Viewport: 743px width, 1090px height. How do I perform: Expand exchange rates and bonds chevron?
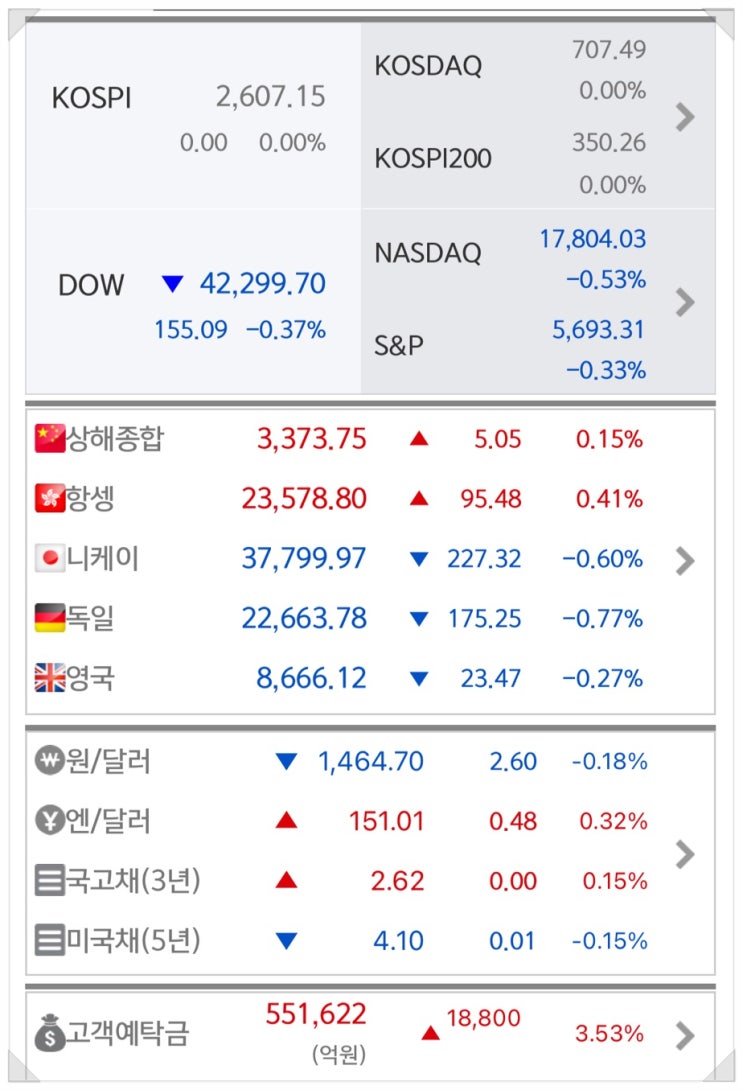(685, 854)
